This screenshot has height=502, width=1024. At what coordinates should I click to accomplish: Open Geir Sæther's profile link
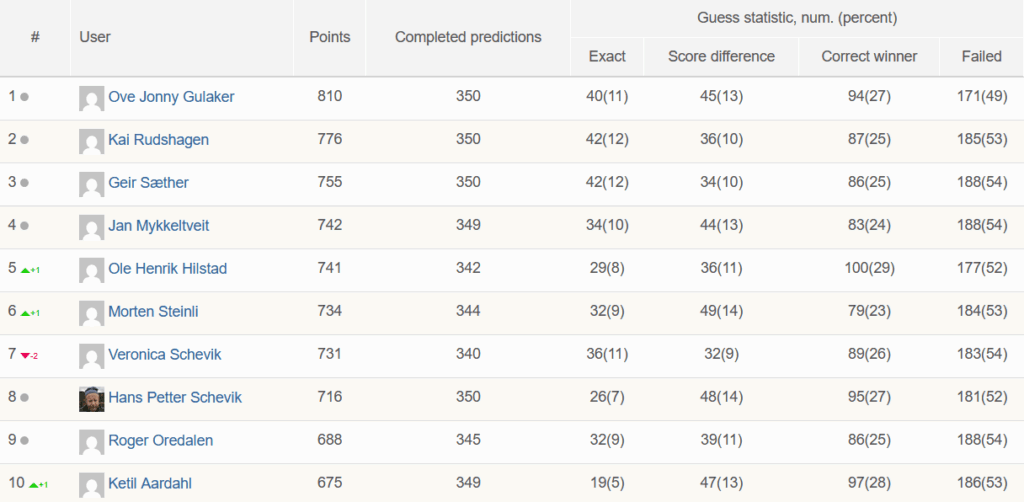click(x=148, y=183)
